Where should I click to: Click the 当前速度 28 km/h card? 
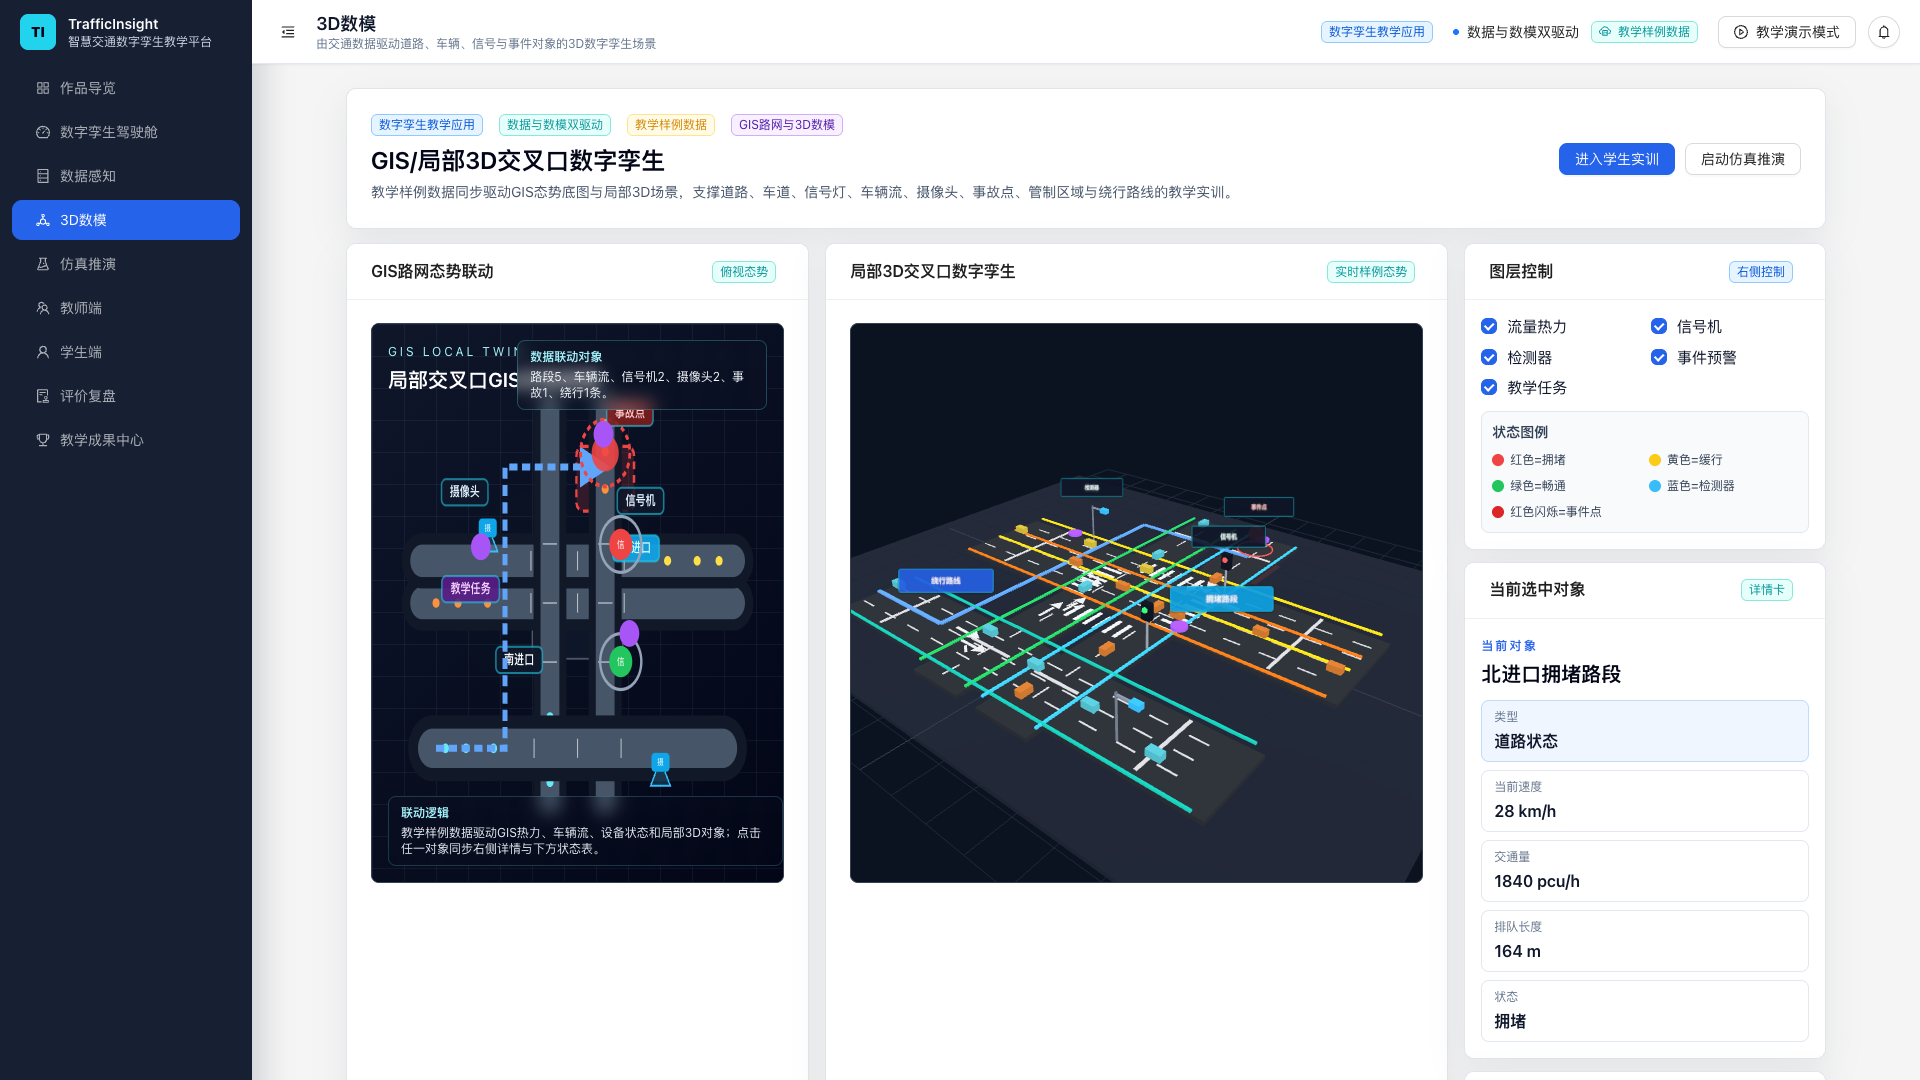click(1644, 801)
